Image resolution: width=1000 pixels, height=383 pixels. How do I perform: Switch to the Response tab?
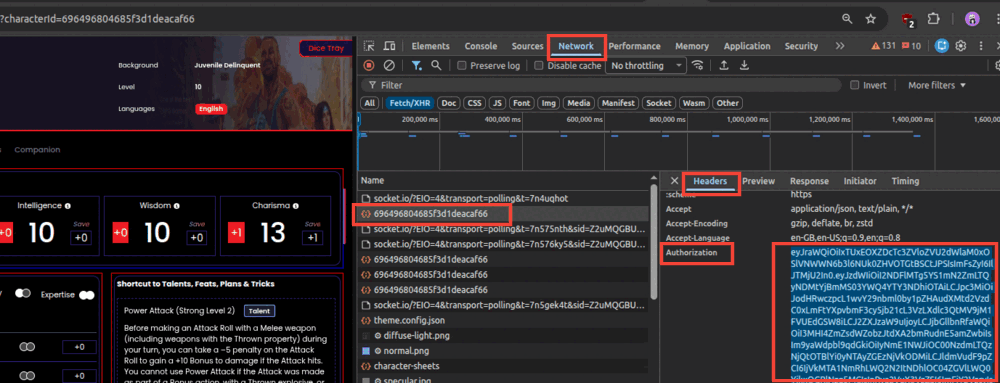coord(809,181)
